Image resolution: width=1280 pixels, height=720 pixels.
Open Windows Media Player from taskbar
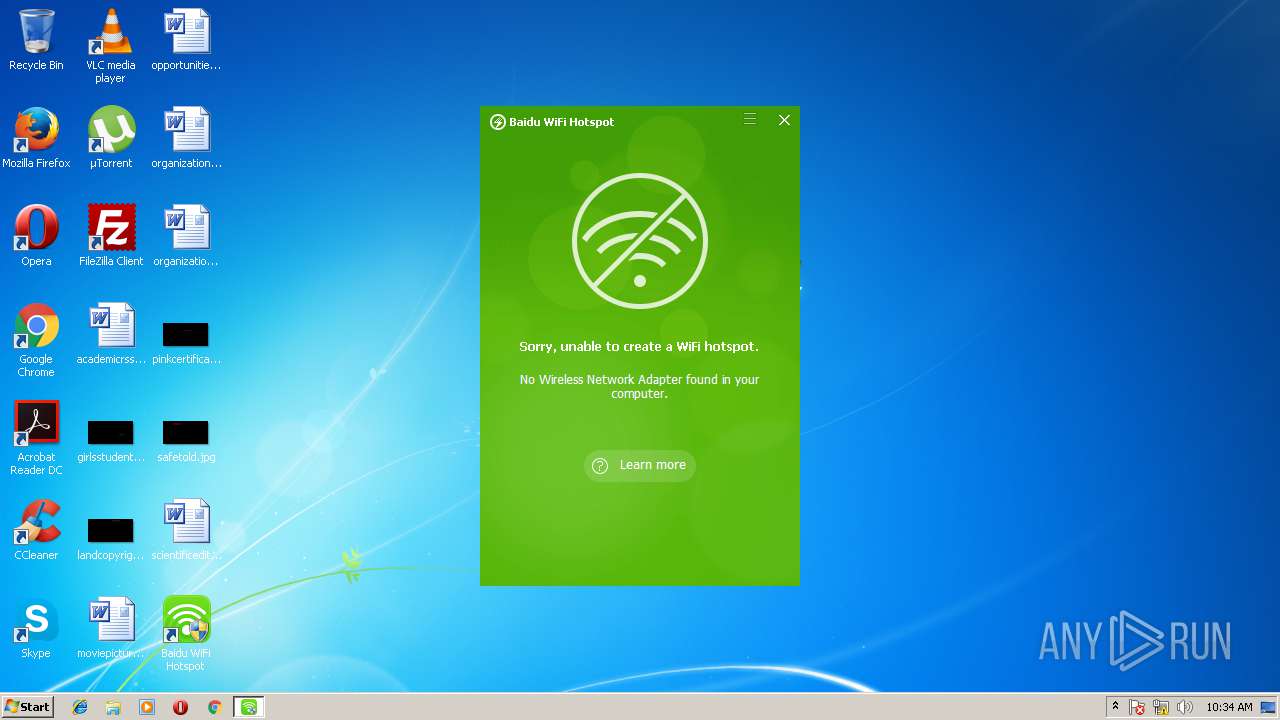147,707
